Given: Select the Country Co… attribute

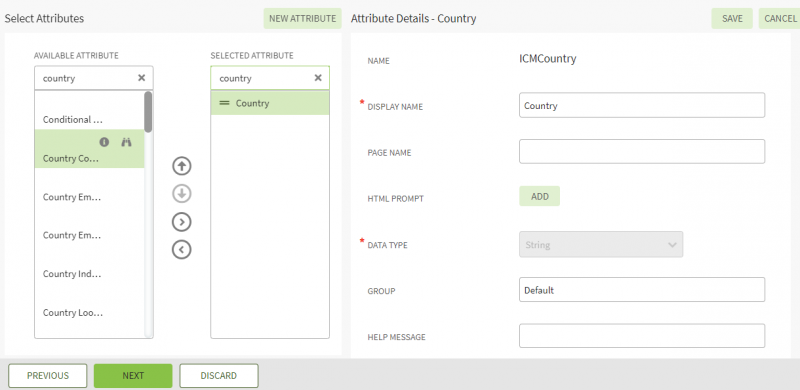Looking at the screenshot, I should coord(89,149).
